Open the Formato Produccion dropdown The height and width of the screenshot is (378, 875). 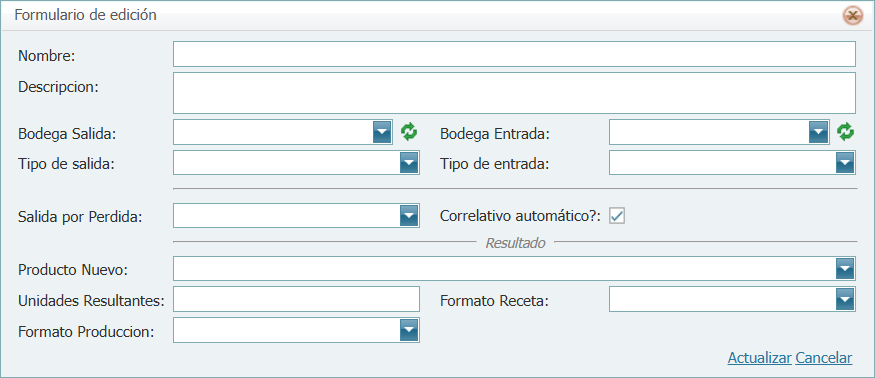pyautogui.click(x=409, y=331)
